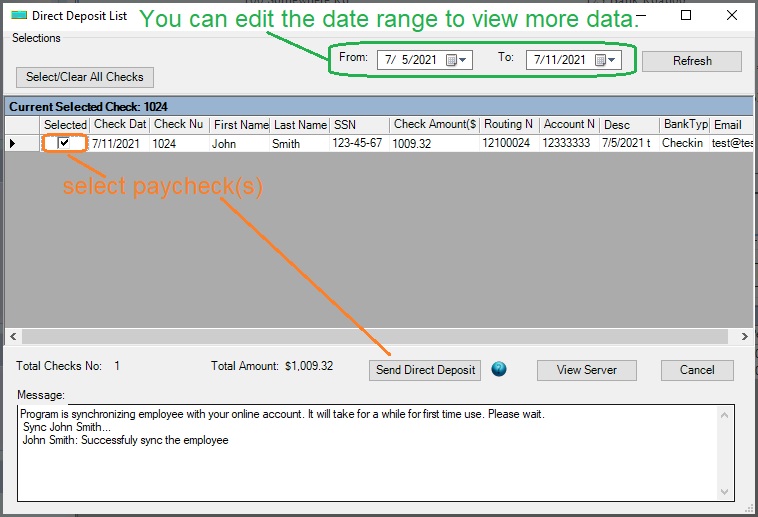The height and width of the screenshot is (517, 758).
Task: Open the From date calendar picker
Action: 455,60
